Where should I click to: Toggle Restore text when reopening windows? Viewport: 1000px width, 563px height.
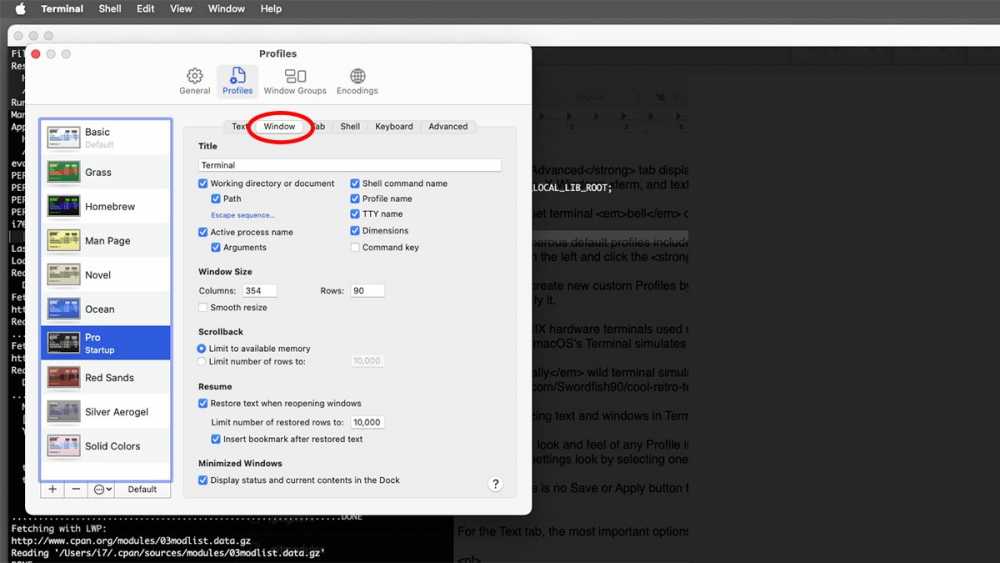coord(203,404)
